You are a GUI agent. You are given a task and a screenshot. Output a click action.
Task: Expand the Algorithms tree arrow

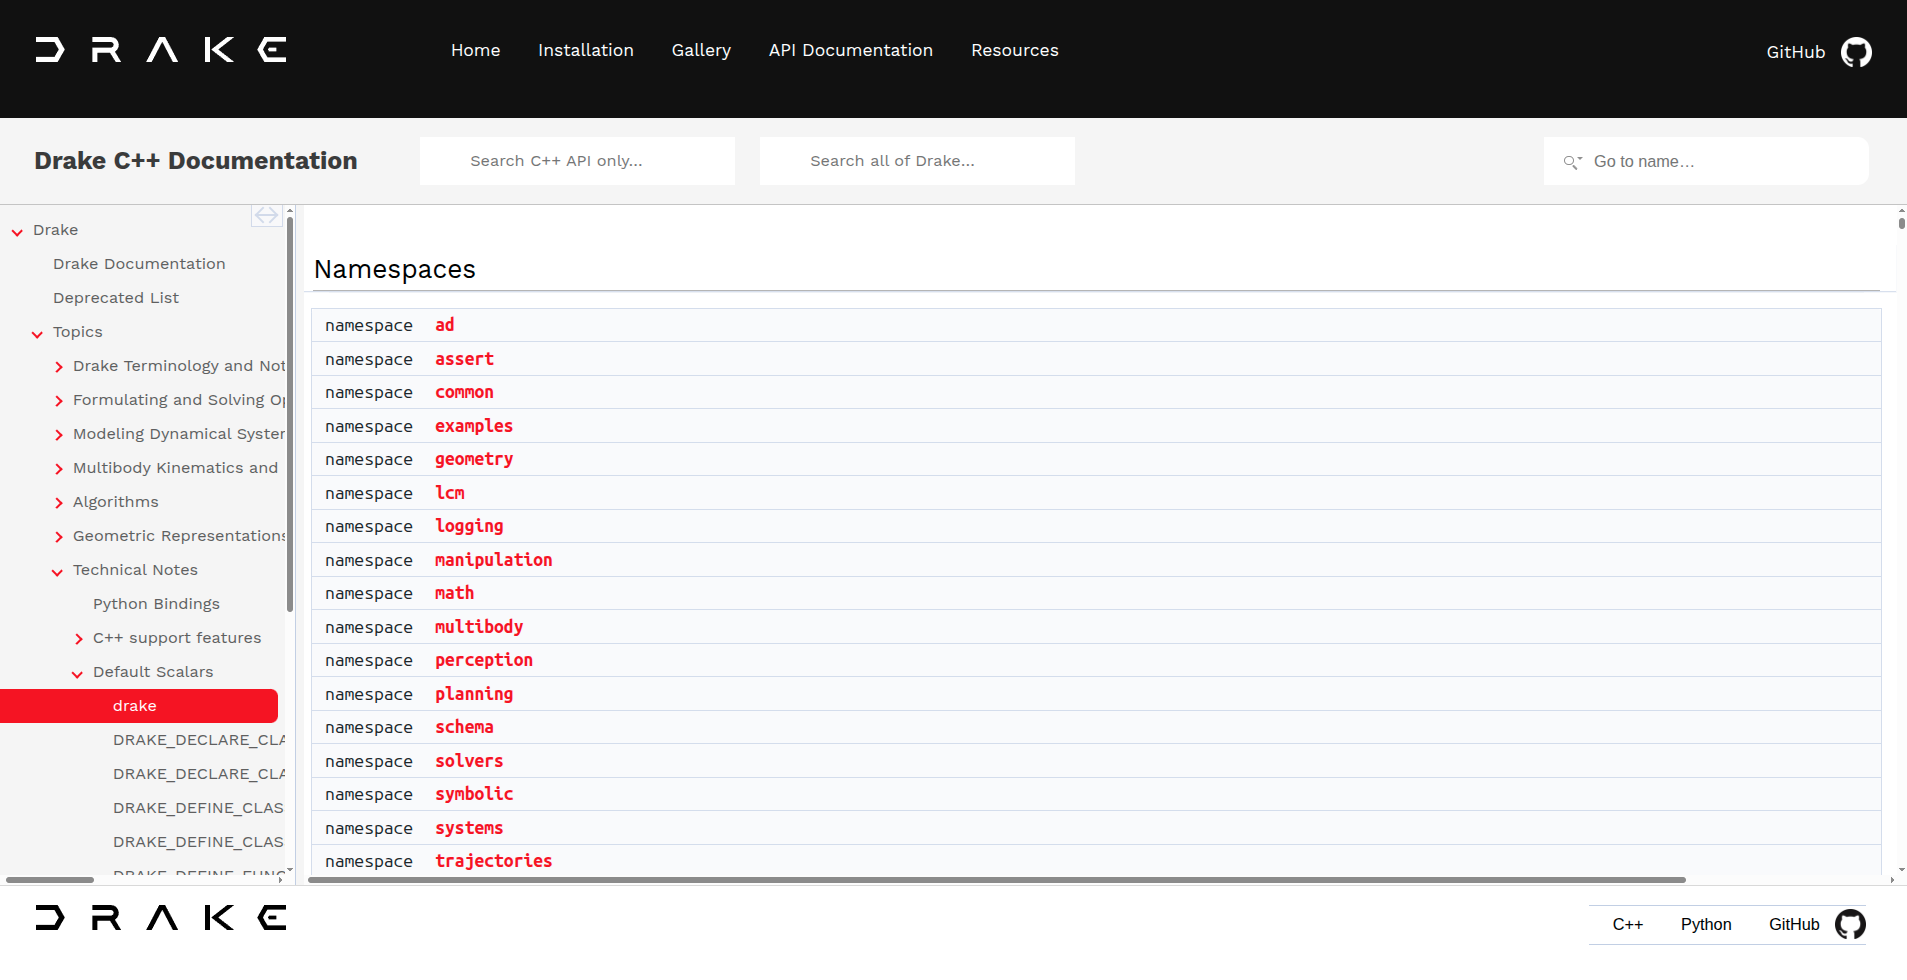[59, 503]
